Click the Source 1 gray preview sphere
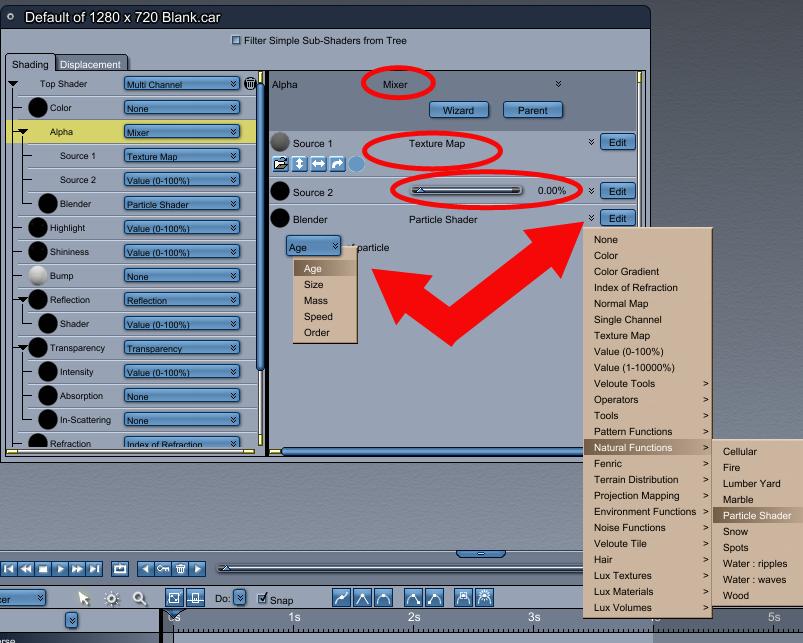The image size is (803, 643). point(280,142)
